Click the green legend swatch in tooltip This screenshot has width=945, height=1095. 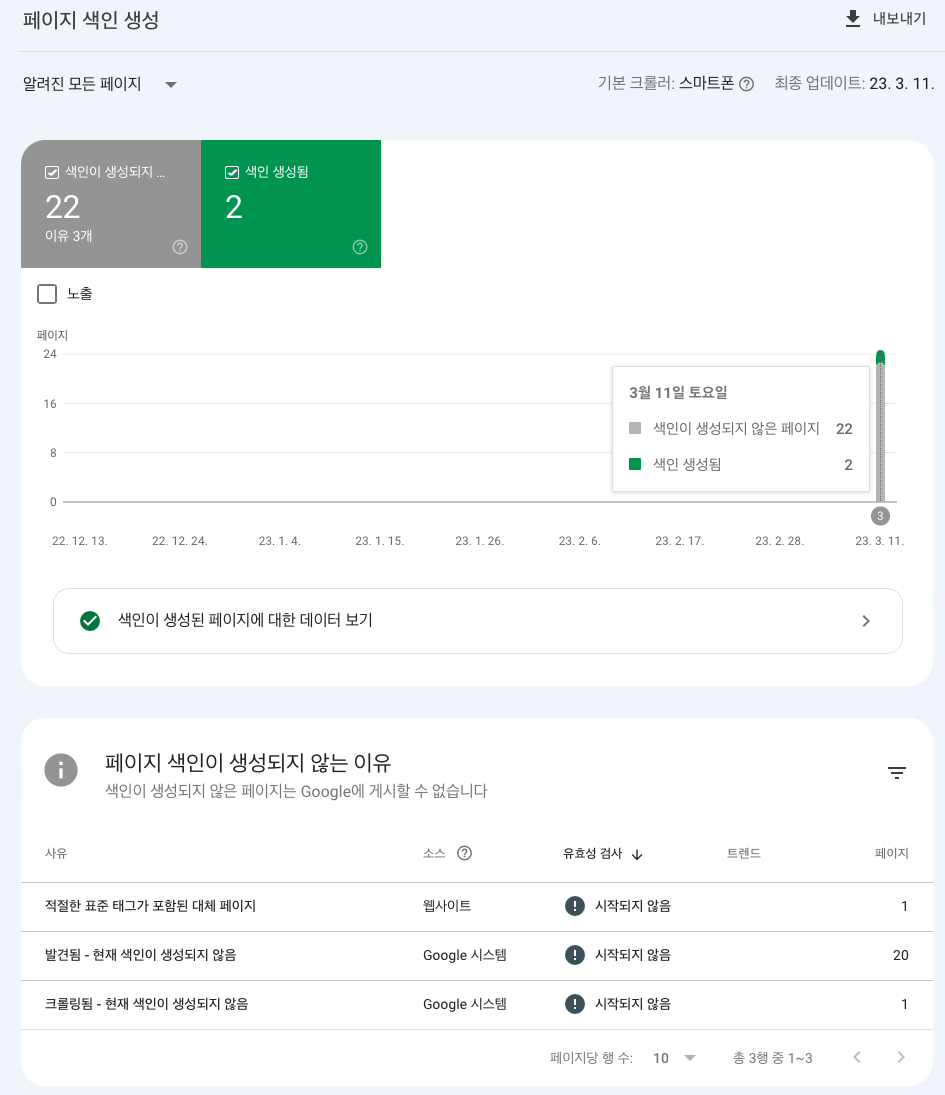(635, 464)
